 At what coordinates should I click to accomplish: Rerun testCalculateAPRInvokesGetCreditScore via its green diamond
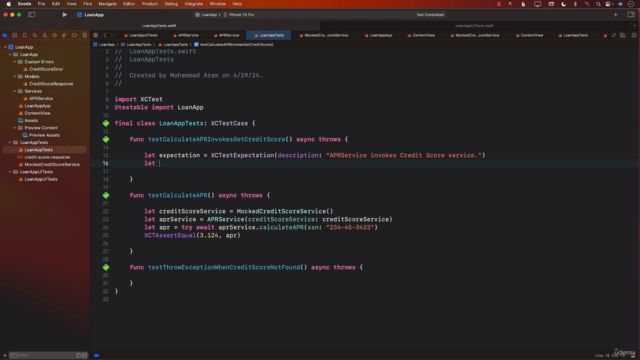click(106, 139)
